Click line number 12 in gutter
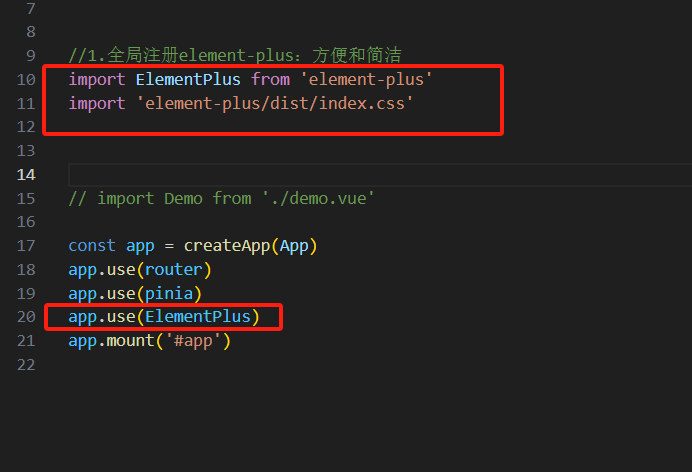This screenshot has height=472, width=692. point(26,127)
